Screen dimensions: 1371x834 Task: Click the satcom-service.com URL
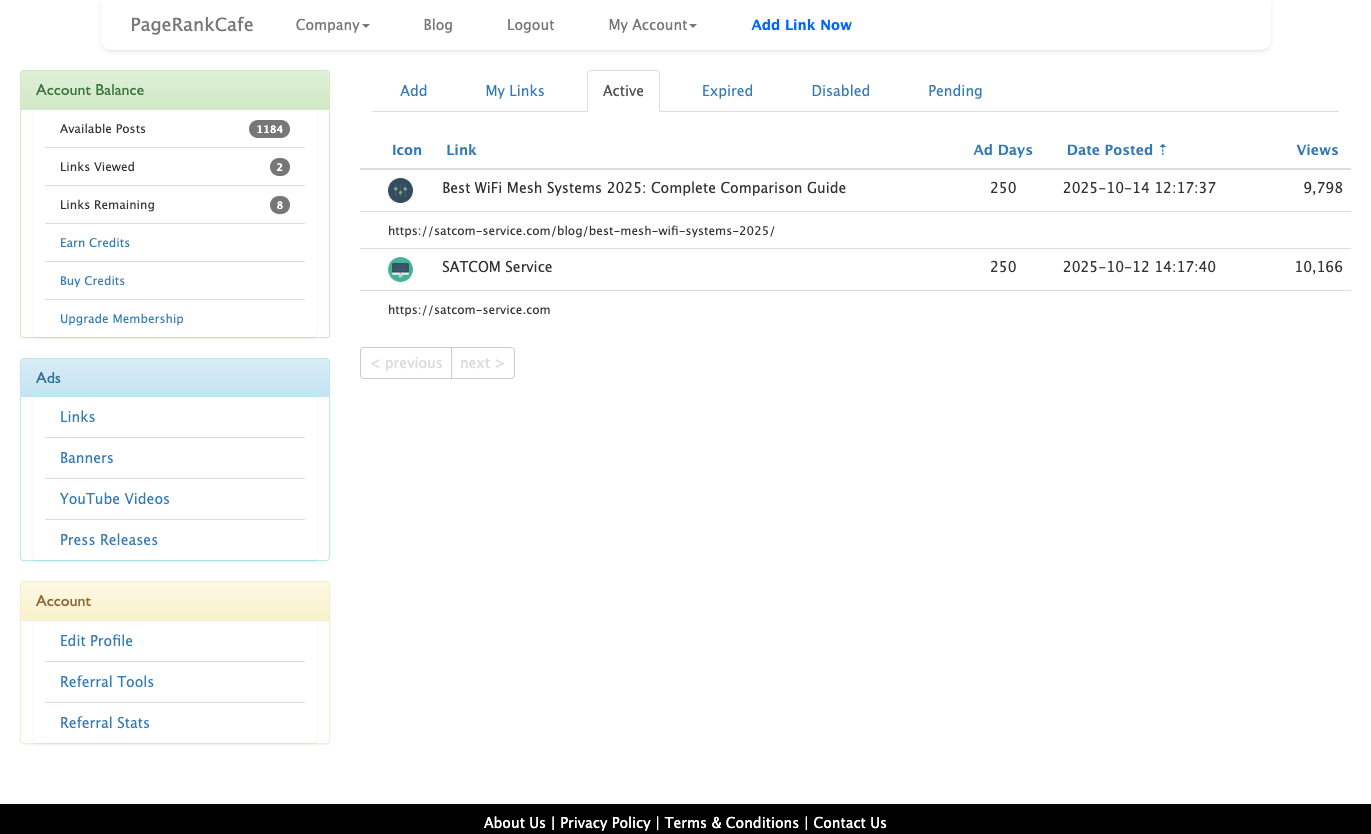[469, 310]
